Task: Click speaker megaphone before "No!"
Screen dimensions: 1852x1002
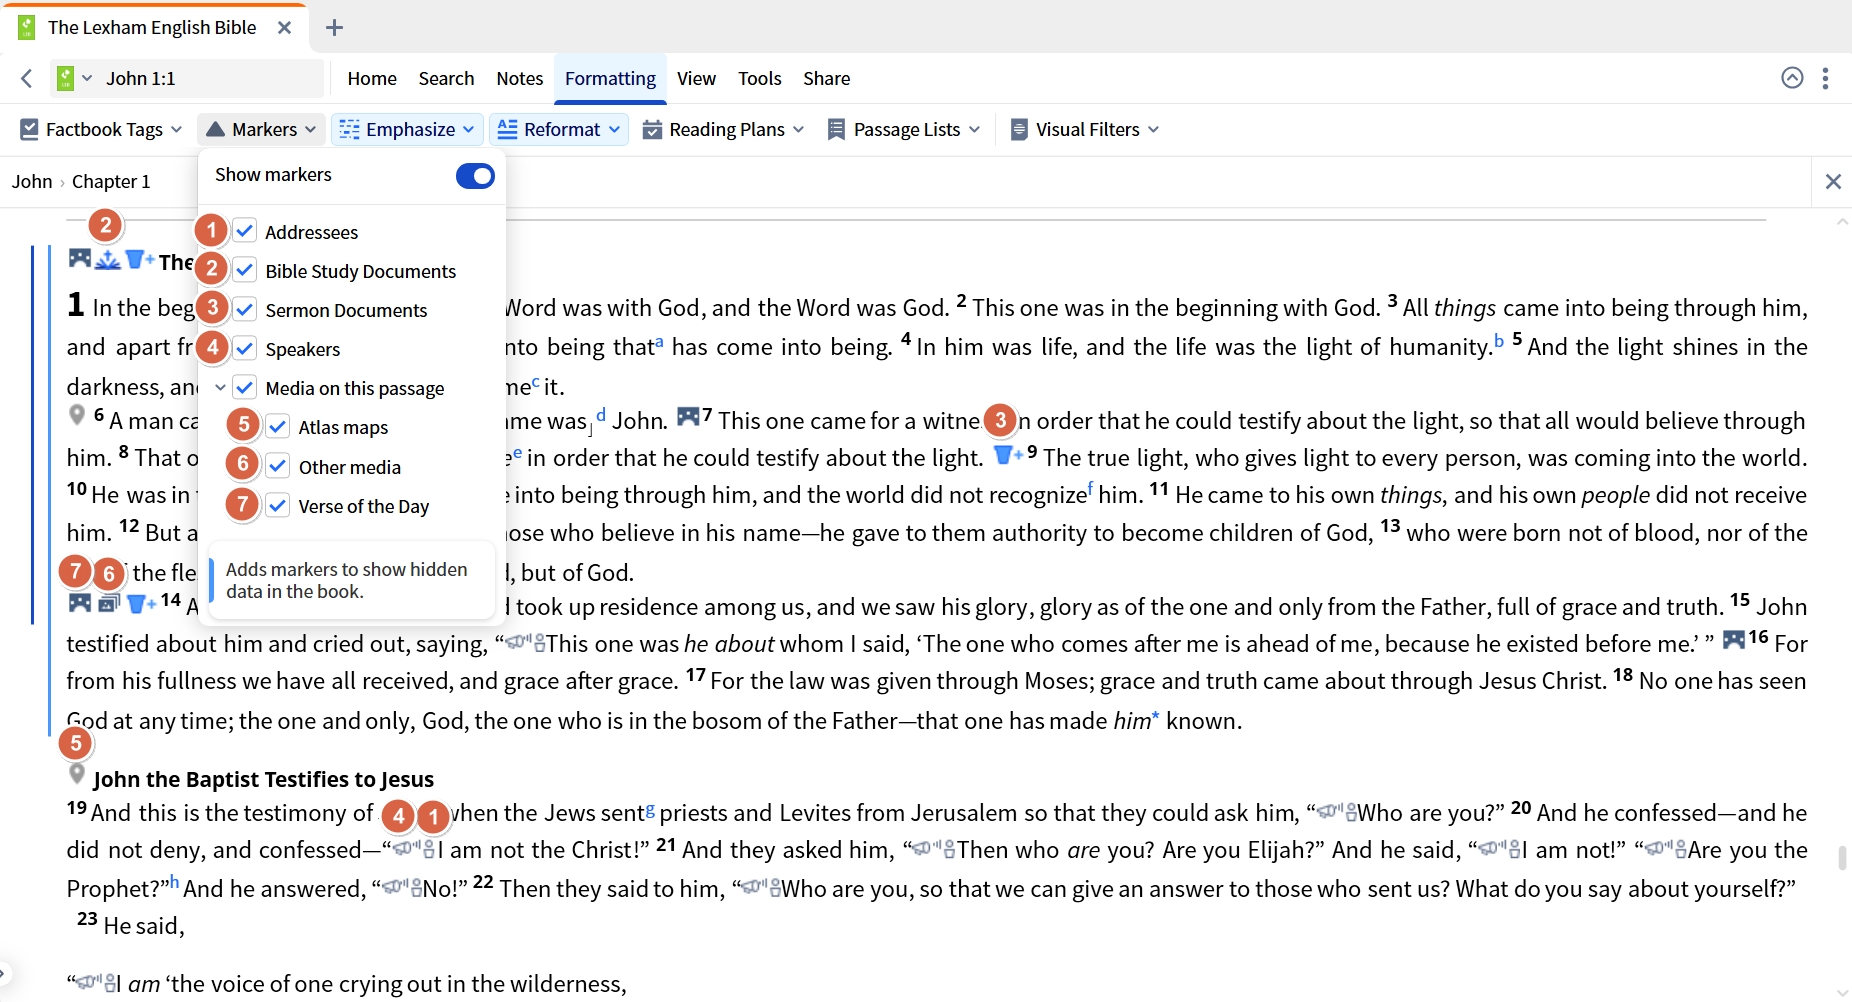Action: pyautogui.click(x=395, y=887)
